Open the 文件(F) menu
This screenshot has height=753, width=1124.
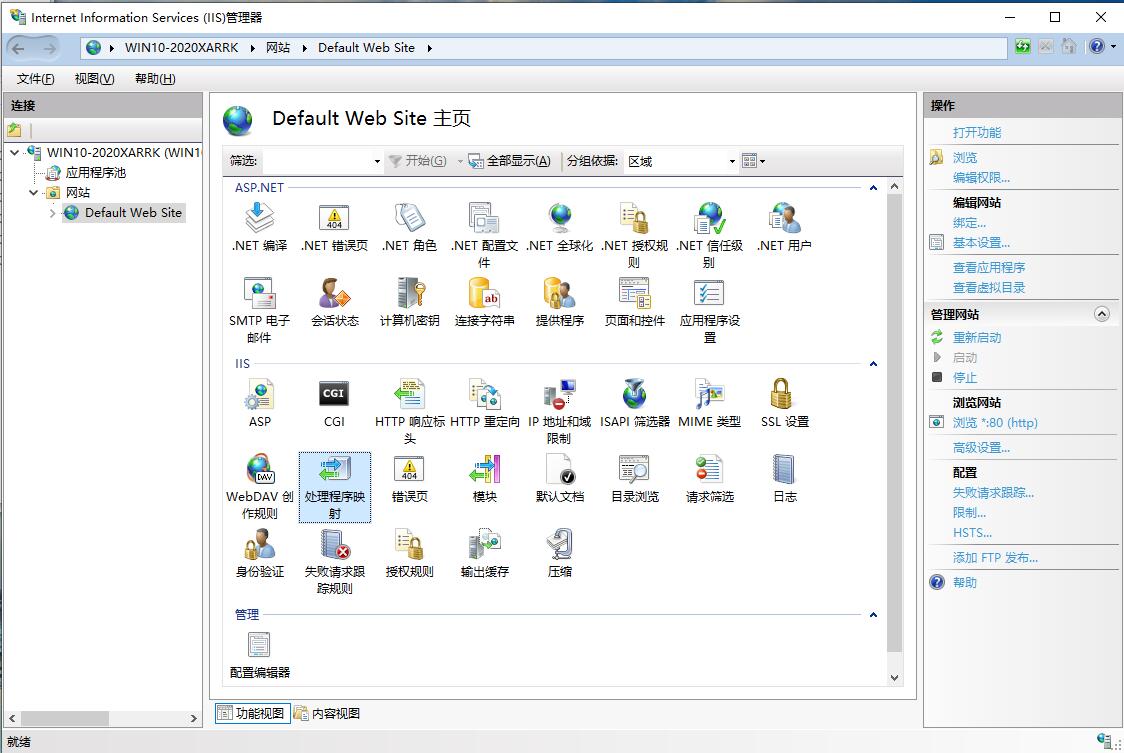35,79
